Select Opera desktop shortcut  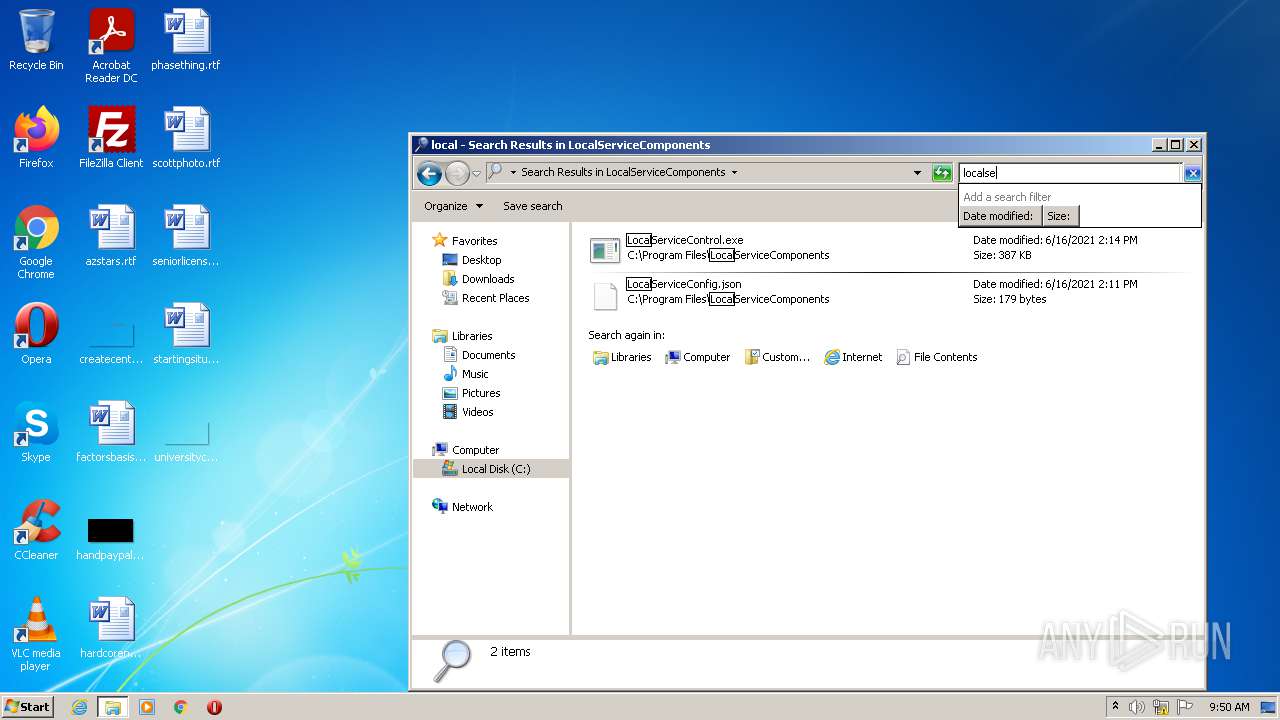(x=36, y=334)
